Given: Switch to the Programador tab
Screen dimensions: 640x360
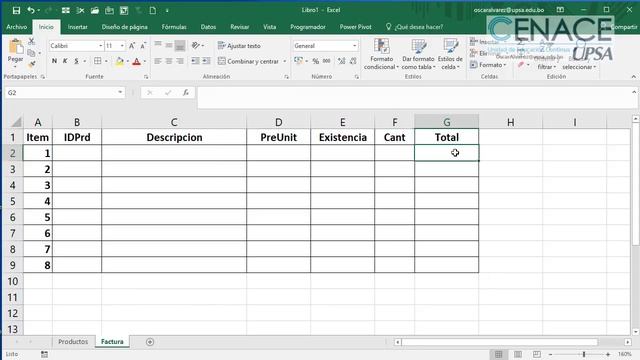Looking at the screenshot, I should coord(308,27).
